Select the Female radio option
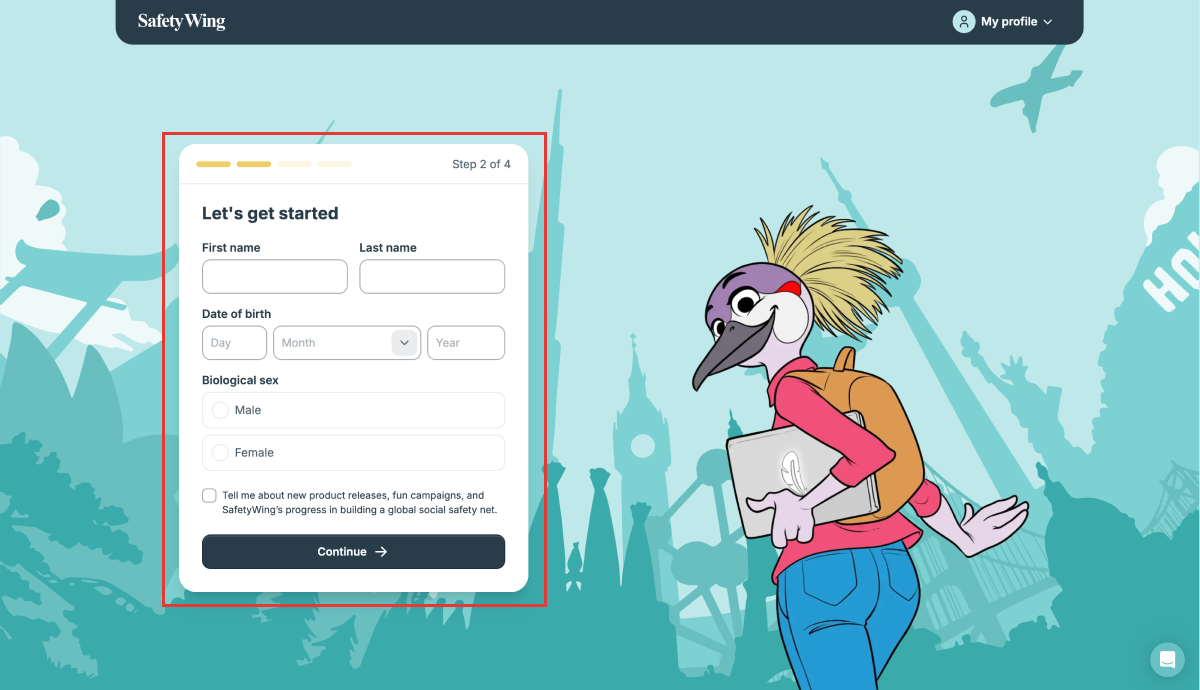 click(x=353, y=453)
